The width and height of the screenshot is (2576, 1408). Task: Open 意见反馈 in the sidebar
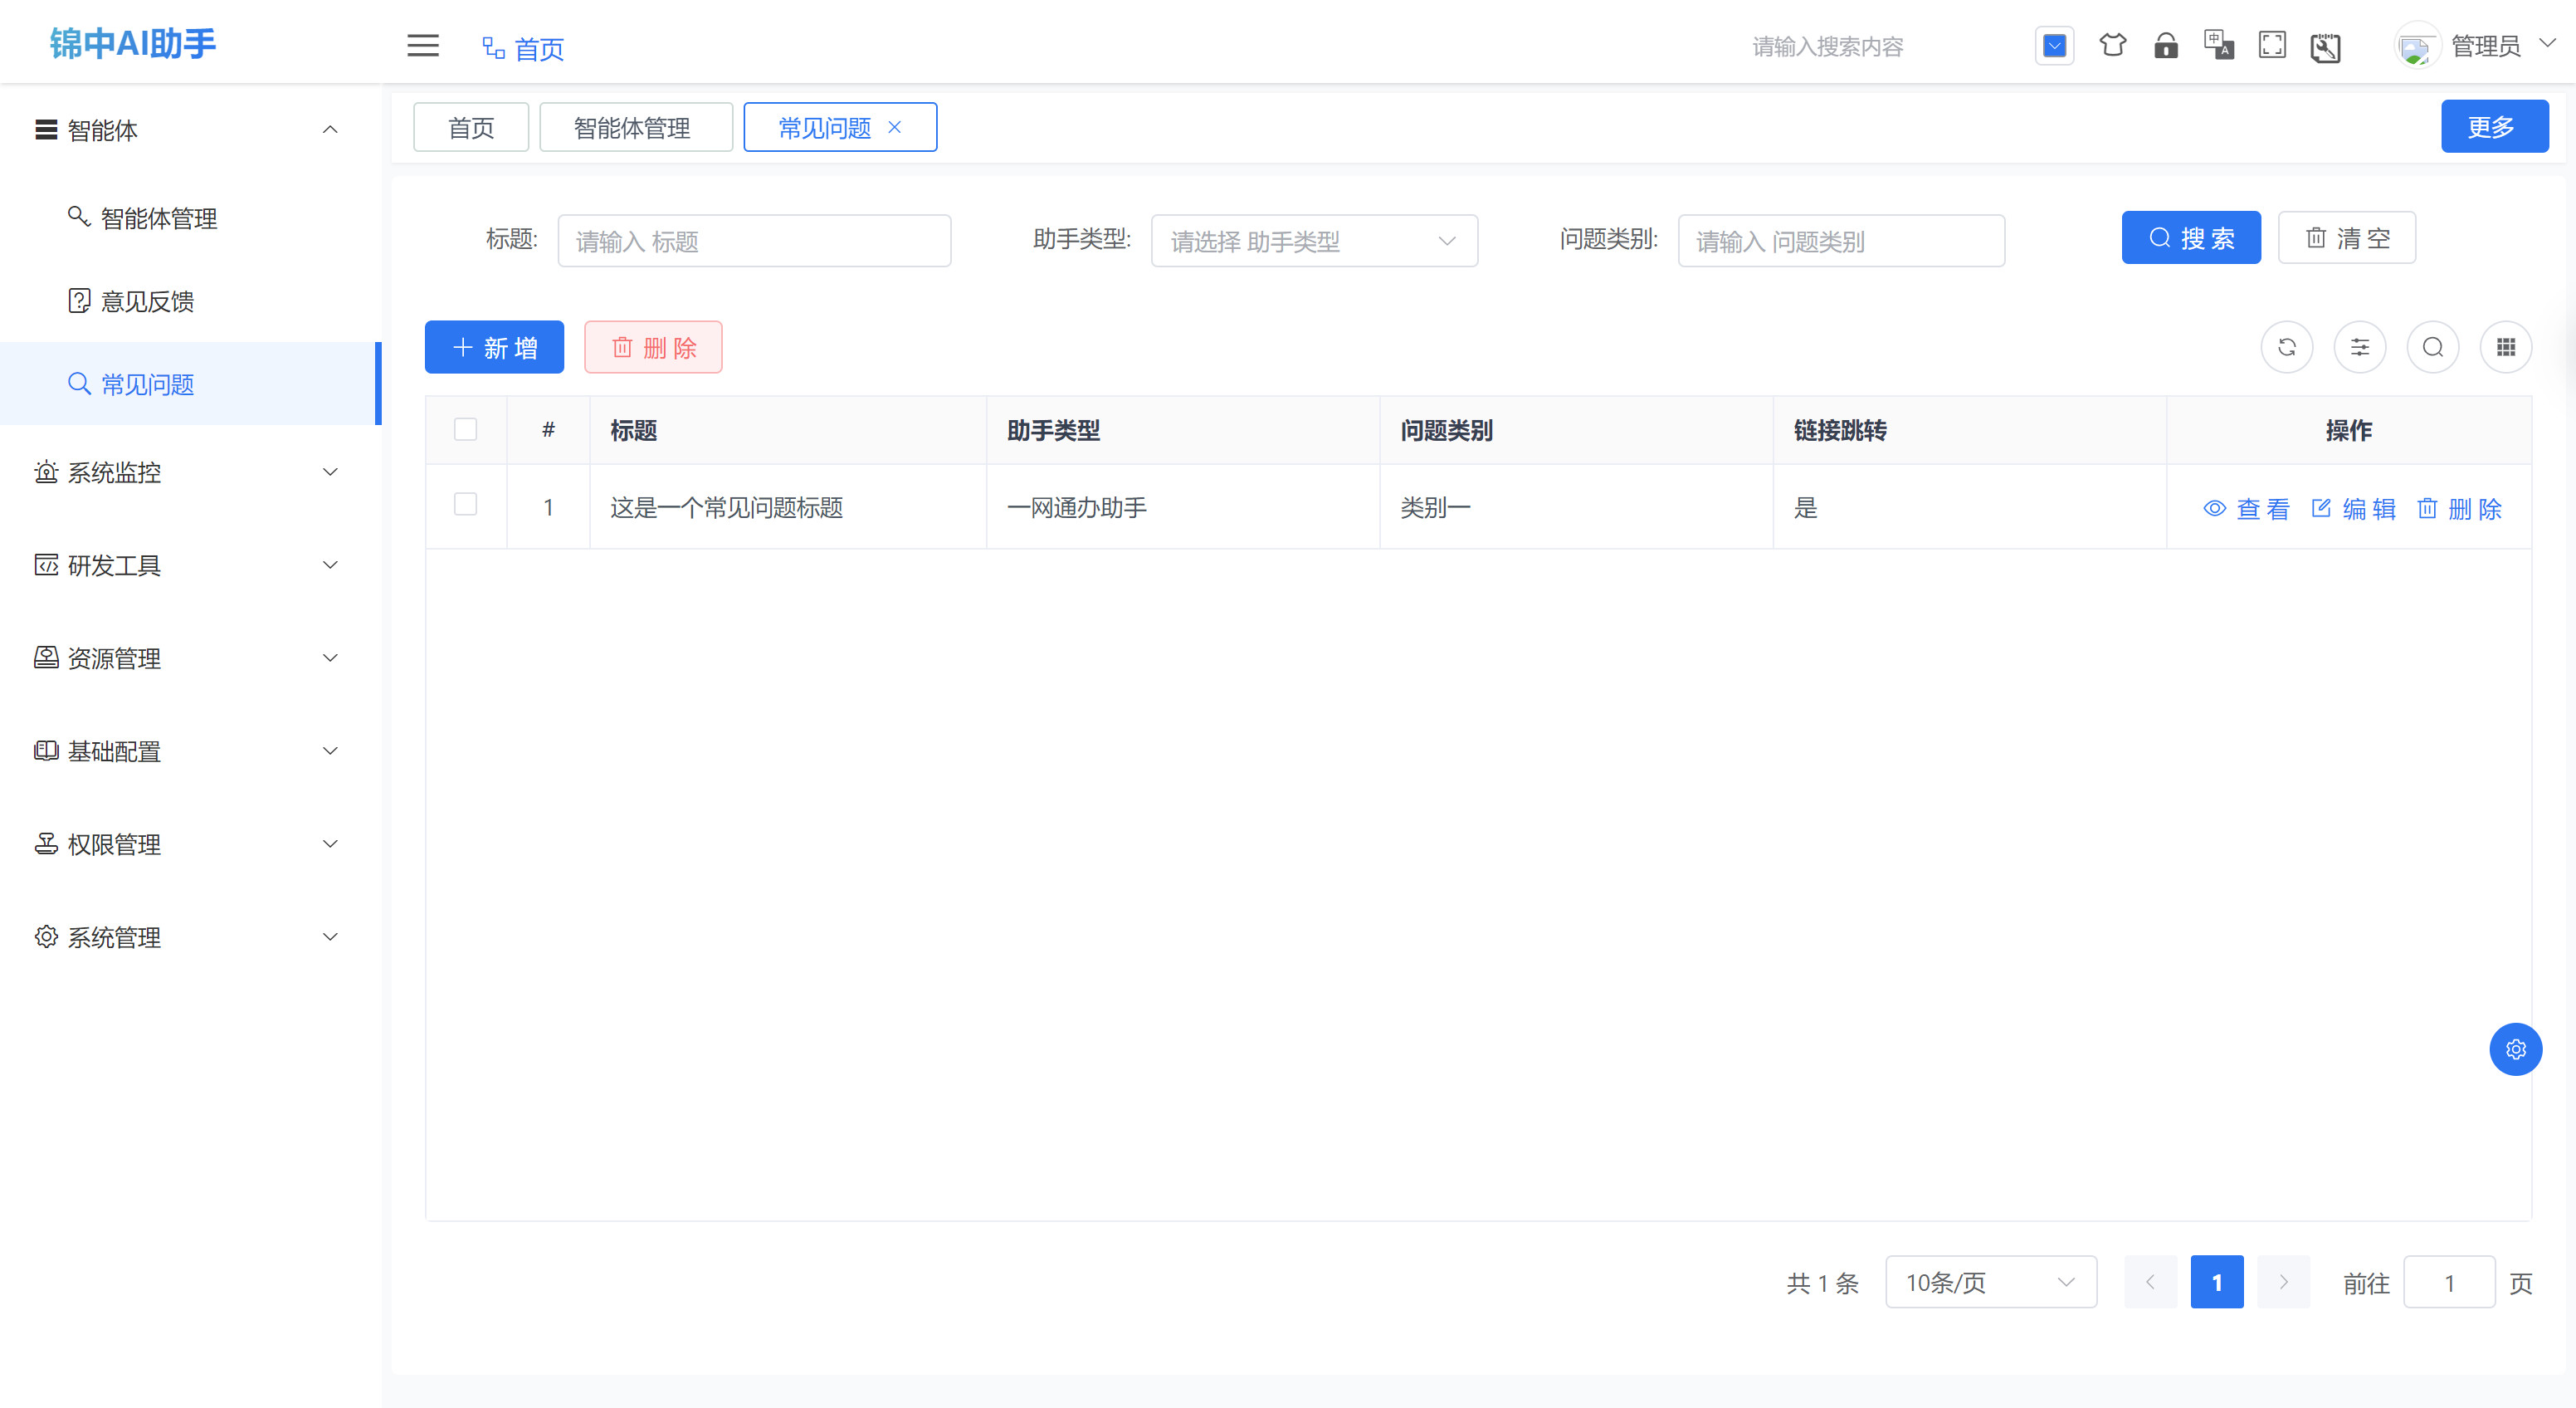pos(147,301)
